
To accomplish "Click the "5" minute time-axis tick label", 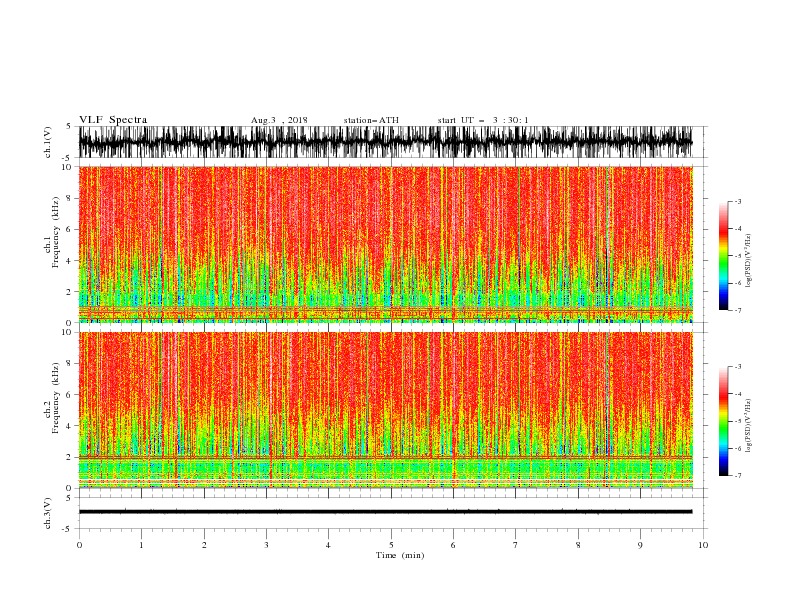I will pos(391,545).
